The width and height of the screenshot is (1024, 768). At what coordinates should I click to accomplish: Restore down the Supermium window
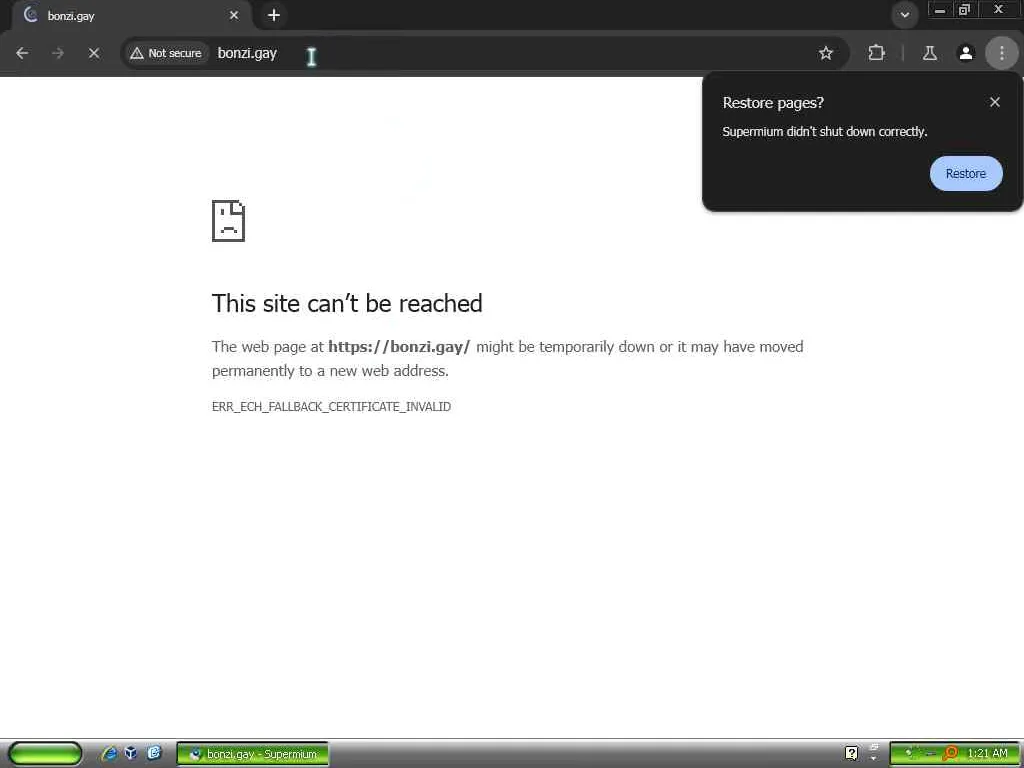pyautogui.click(x=965, y=10)
